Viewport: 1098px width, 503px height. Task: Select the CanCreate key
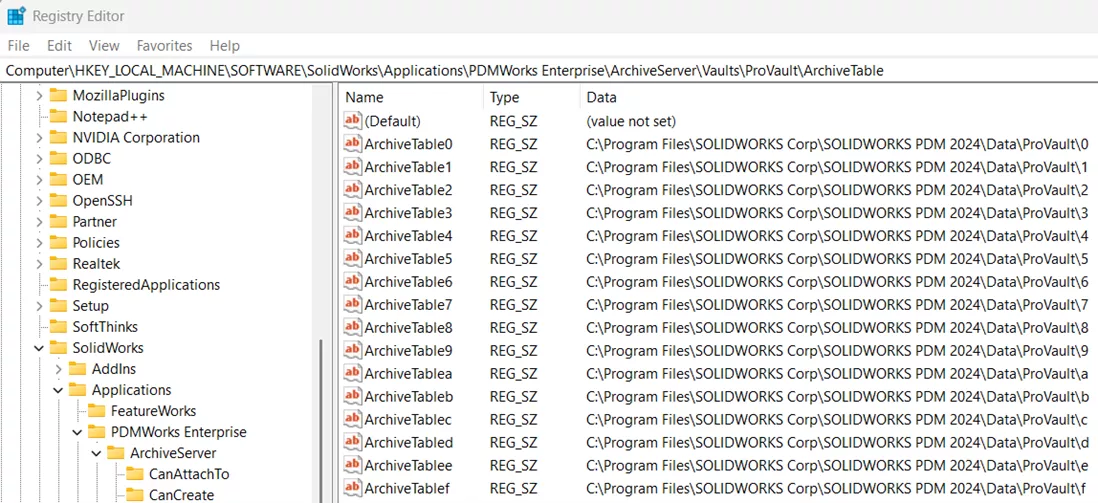[x=181, y=495]
